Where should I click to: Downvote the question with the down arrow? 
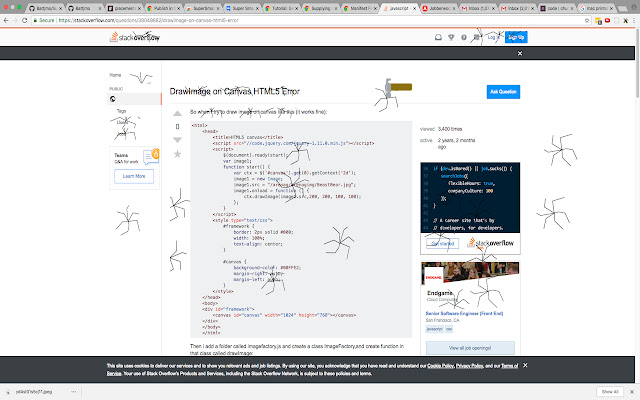[177, 140]
